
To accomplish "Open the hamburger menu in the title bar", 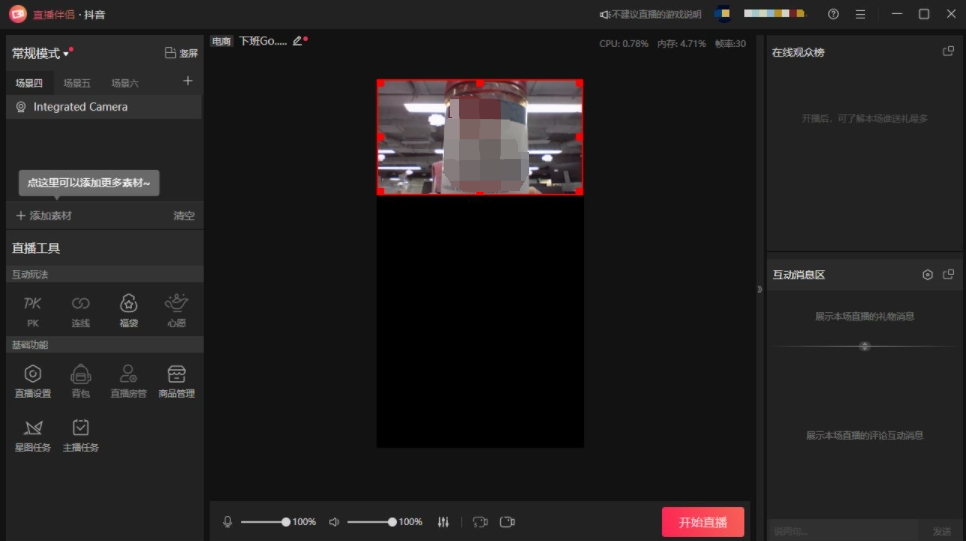I will [x=861, y=14].
